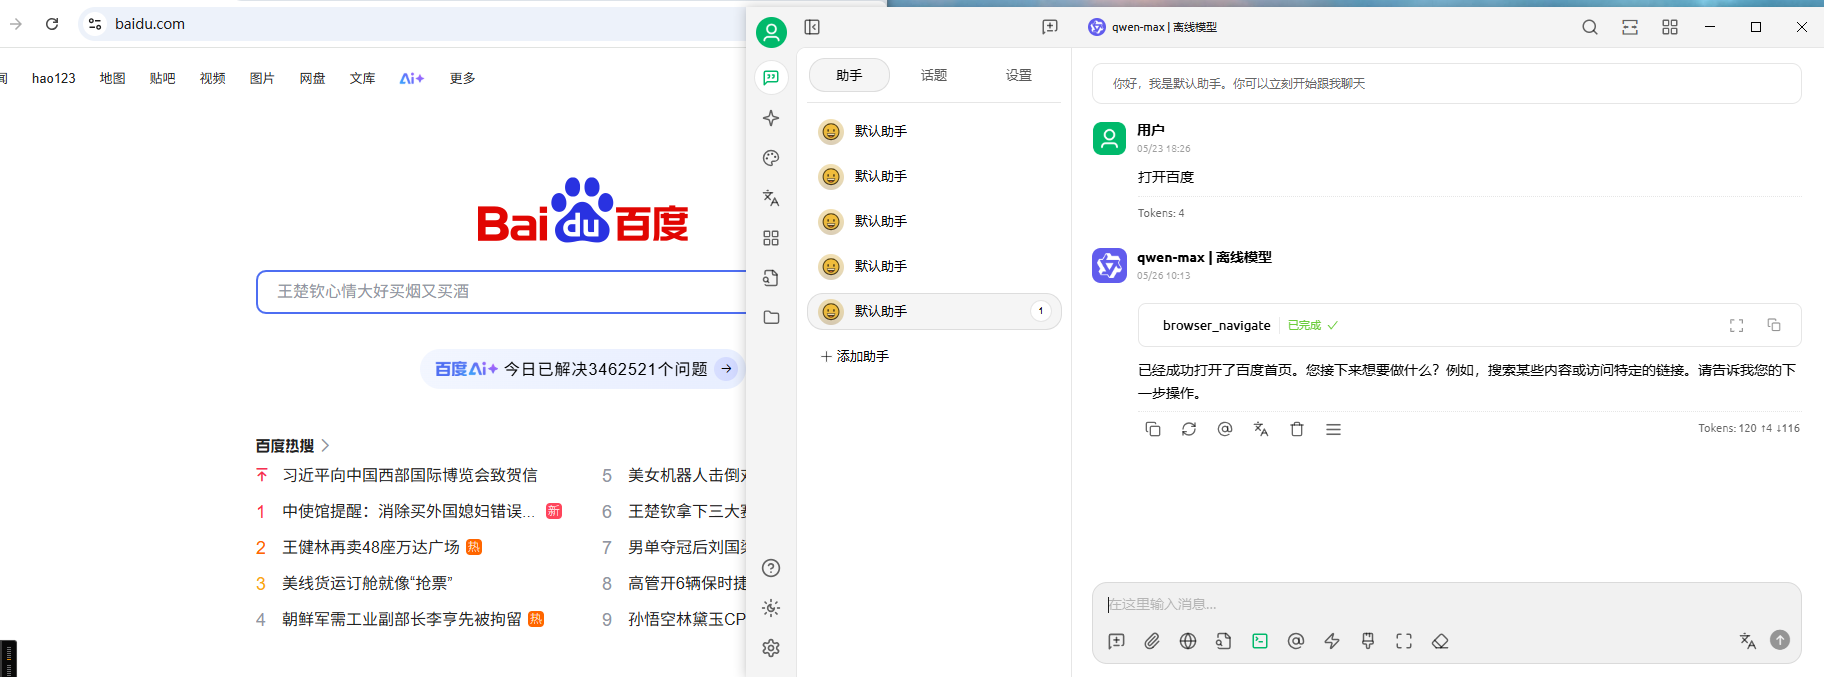Viewport: 1824px width, 677px height.
Task: Toggle web search globe in input toolbar
Action: point(1188,641)
